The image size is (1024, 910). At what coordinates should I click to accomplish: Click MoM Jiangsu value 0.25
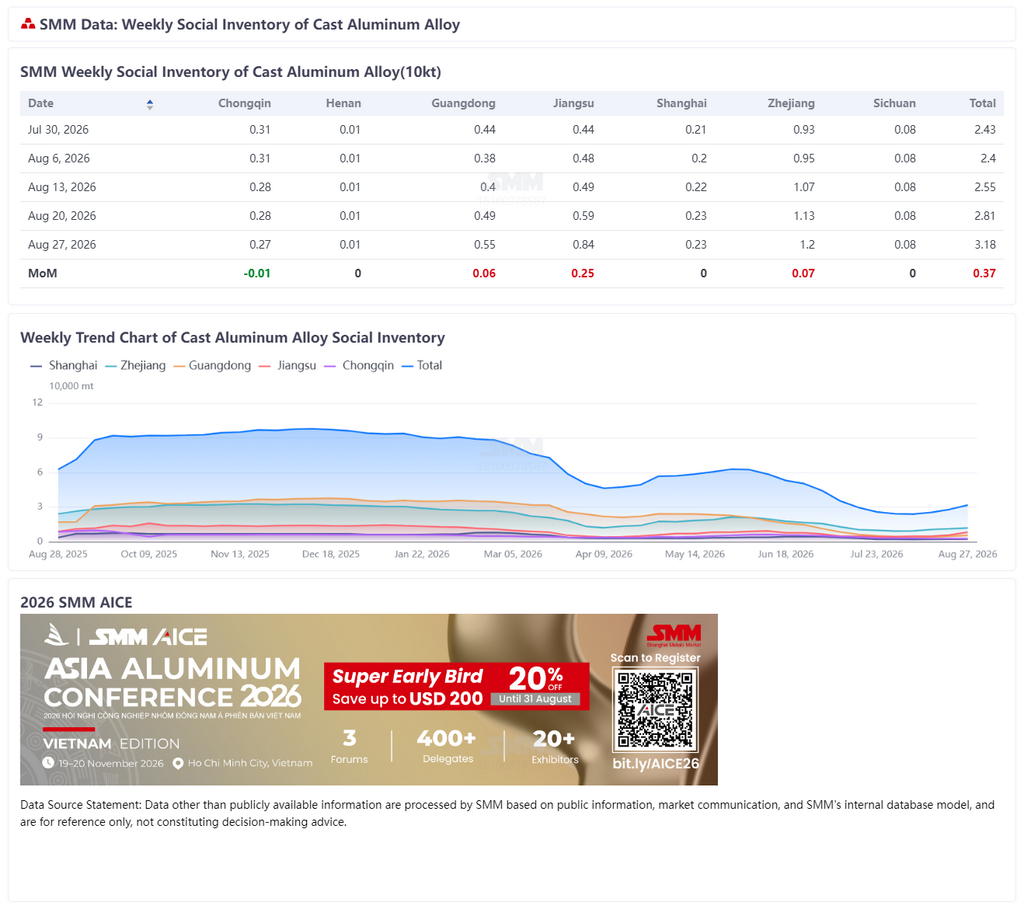[x=583, y=273]
